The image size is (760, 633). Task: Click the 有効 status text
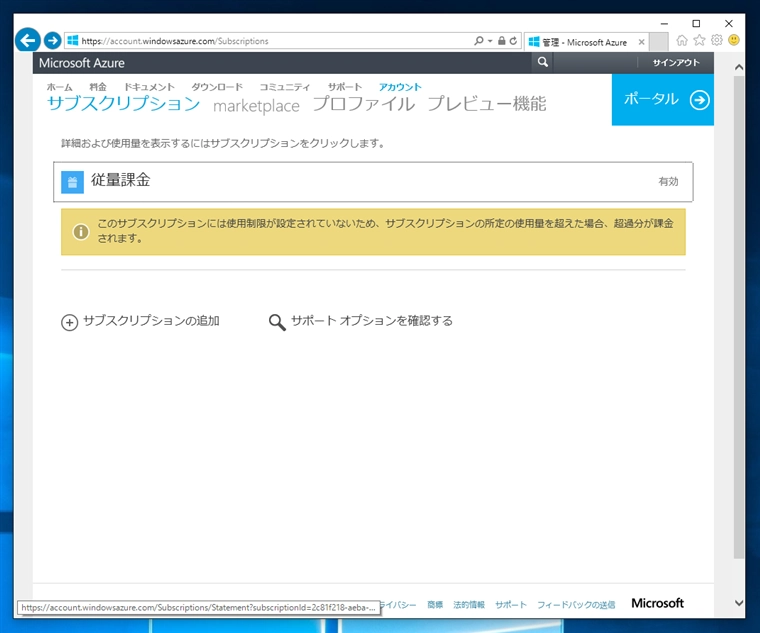click(x=668, y=181)
